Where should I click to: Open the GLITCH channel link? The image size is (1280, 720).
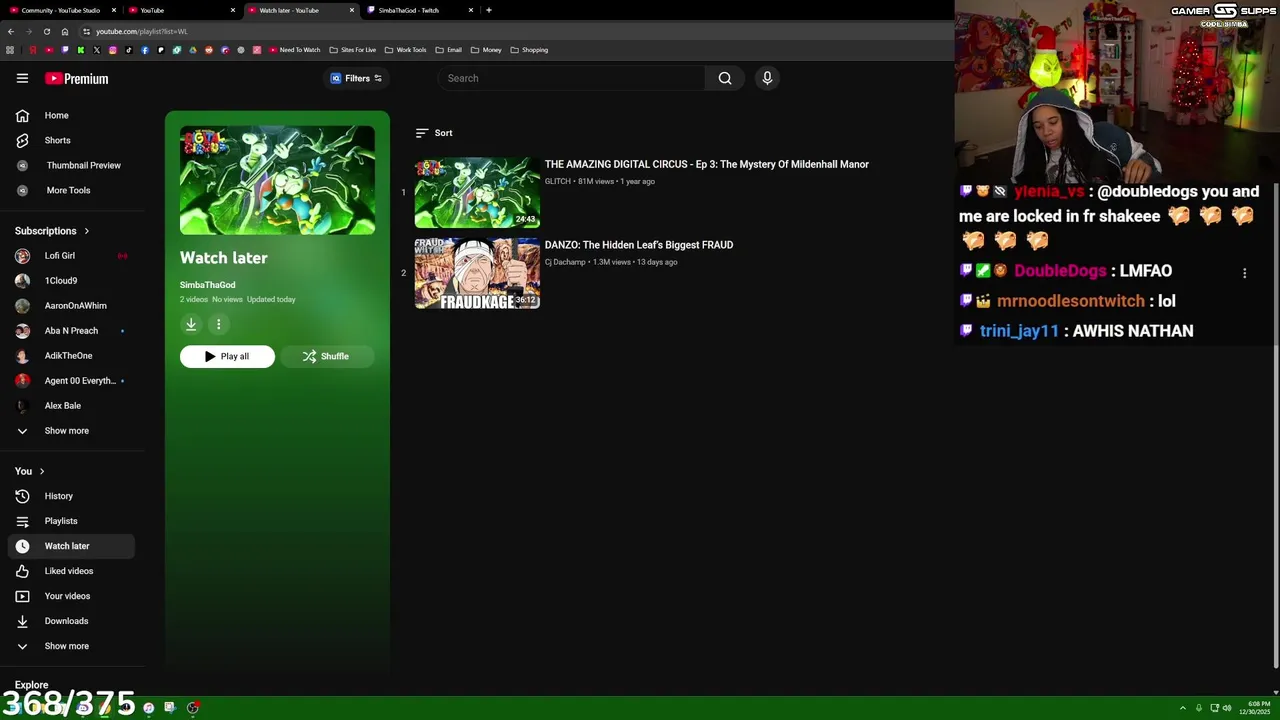click(x=557, y=181)
